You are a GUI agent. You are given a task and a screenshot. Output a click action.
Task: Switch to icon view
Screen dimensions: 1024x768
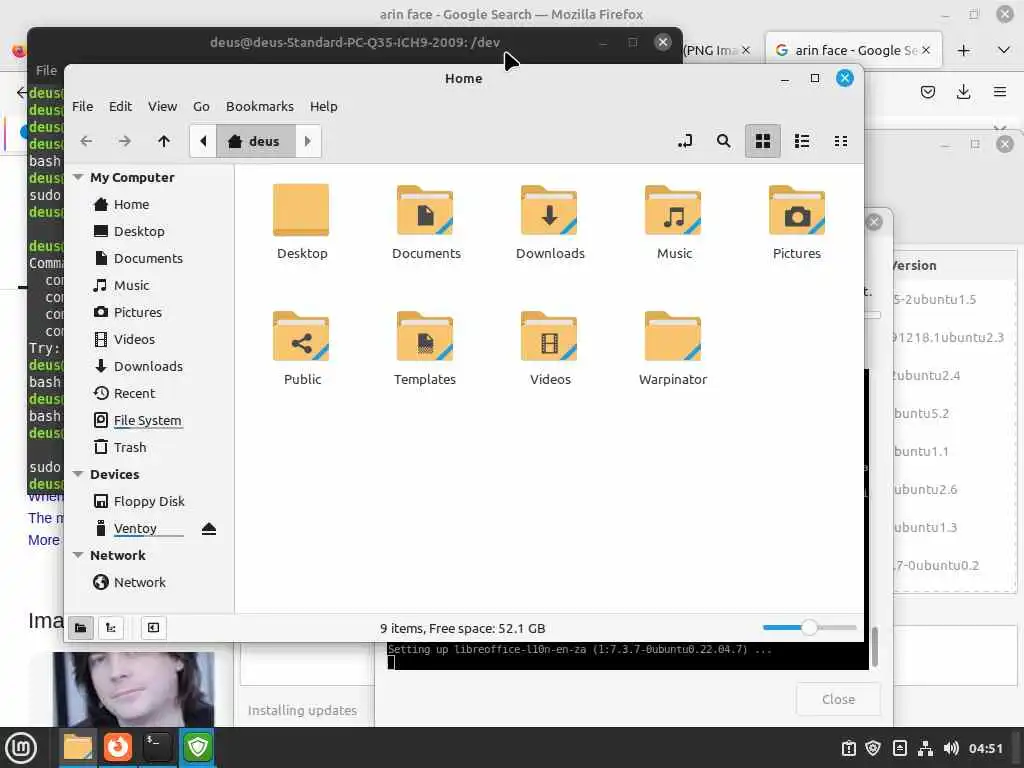coord(762,141)
